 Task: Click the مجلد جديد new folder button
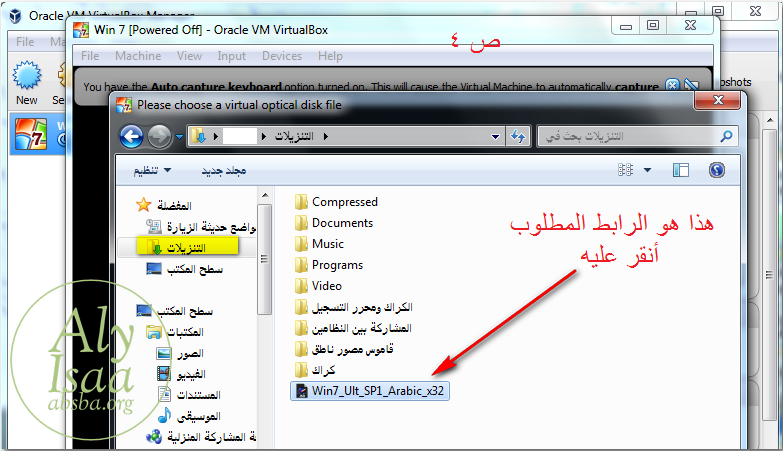pos(224,171)
